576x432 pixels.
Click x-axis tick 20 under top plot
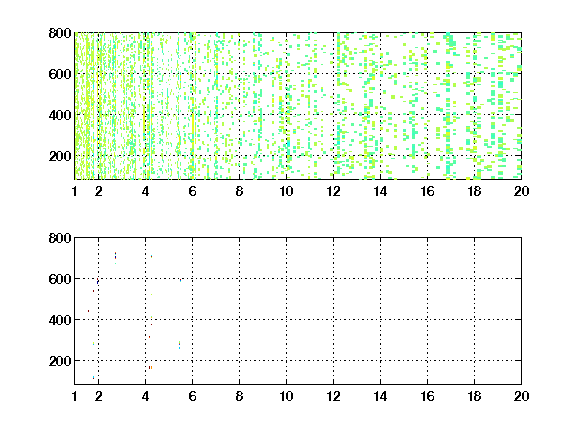coord(521,191)
